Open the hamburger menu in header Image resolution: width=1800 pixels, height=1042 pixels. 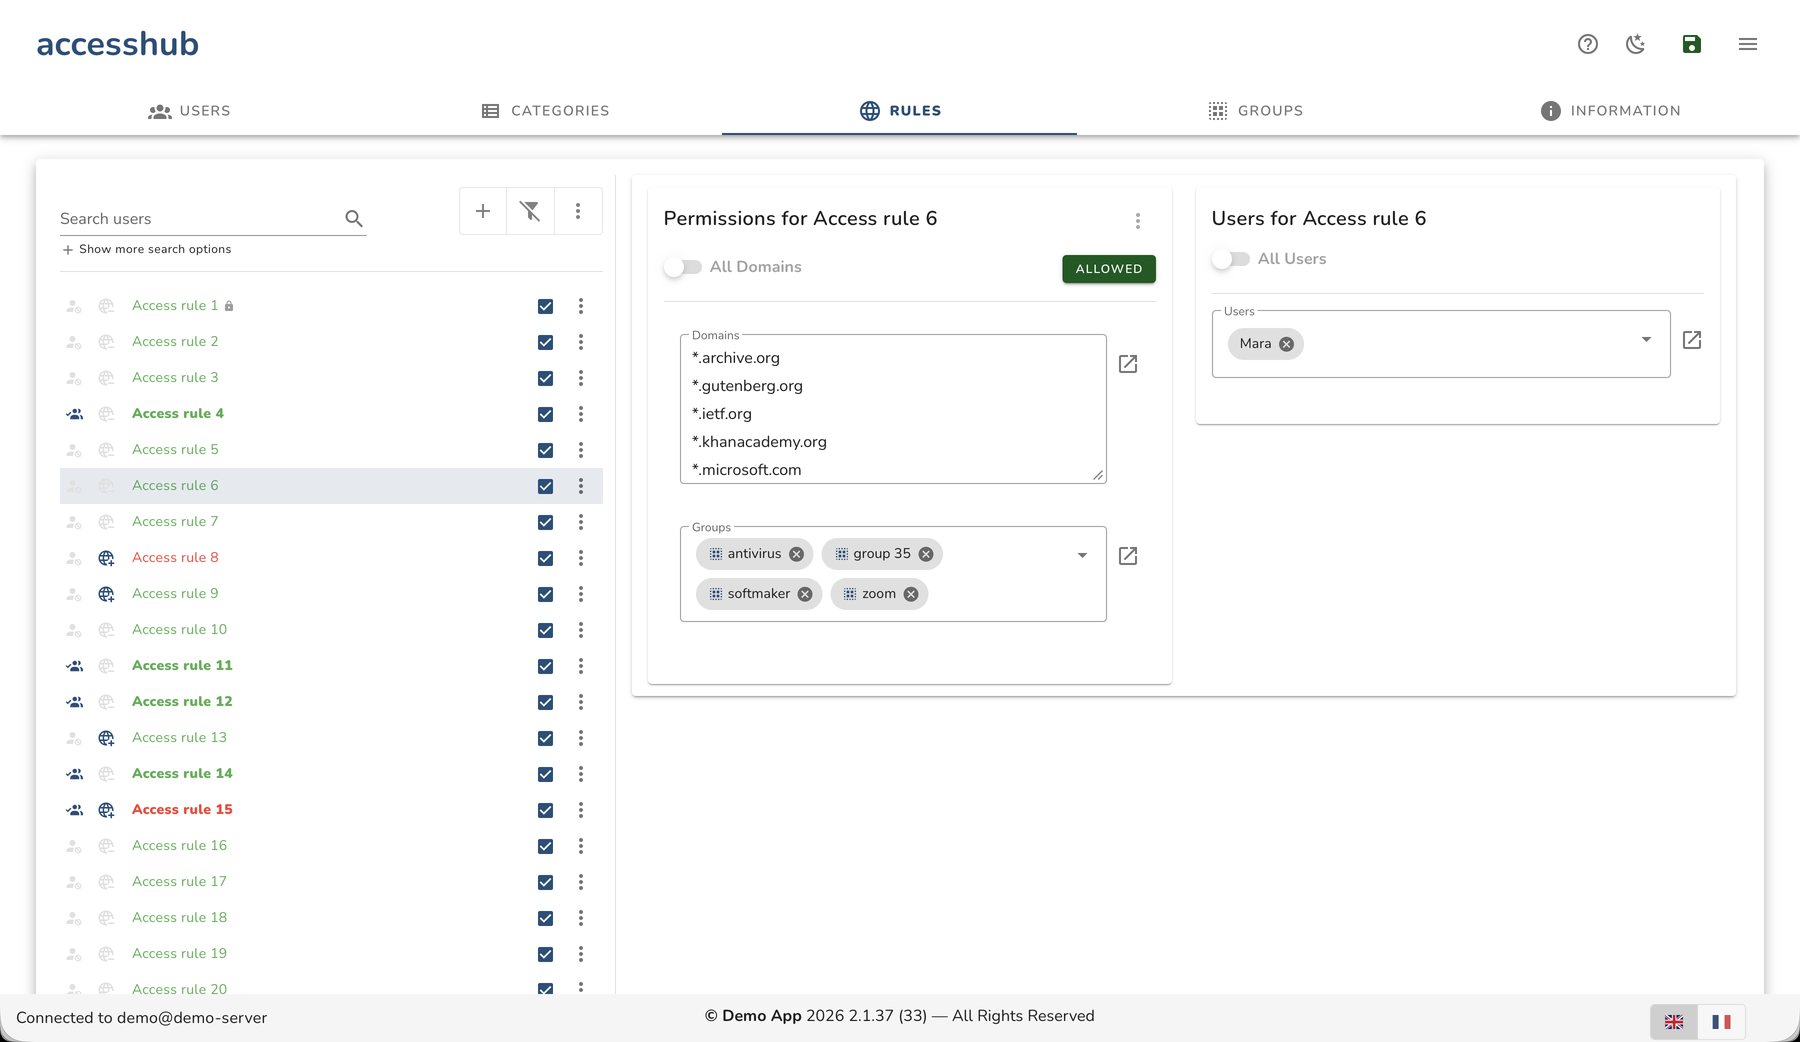click(1748, 44)
